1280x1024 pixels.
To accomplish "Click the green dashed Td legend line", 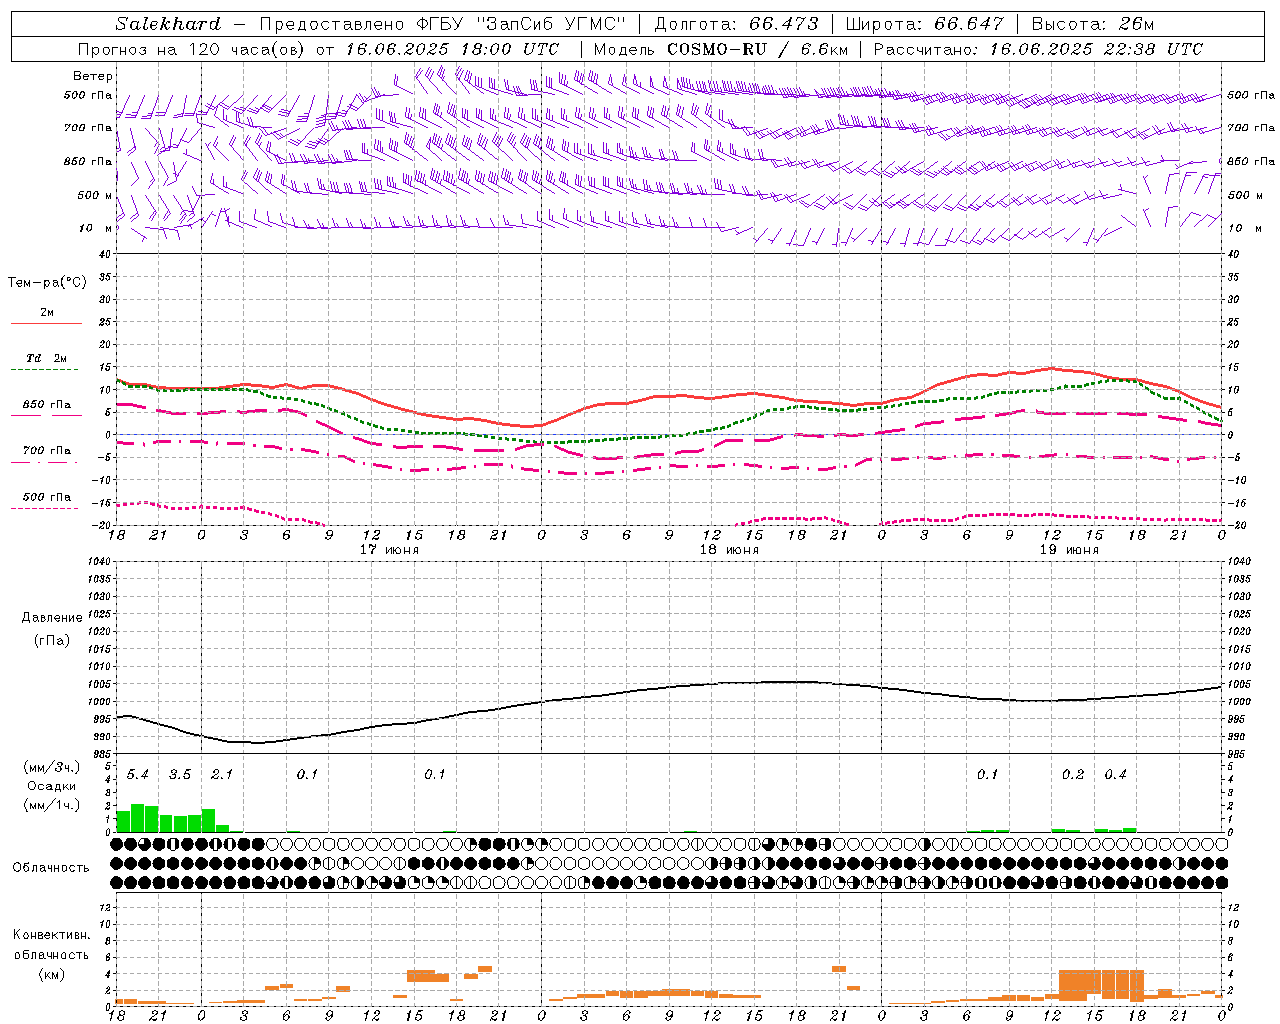I will 46,370.
